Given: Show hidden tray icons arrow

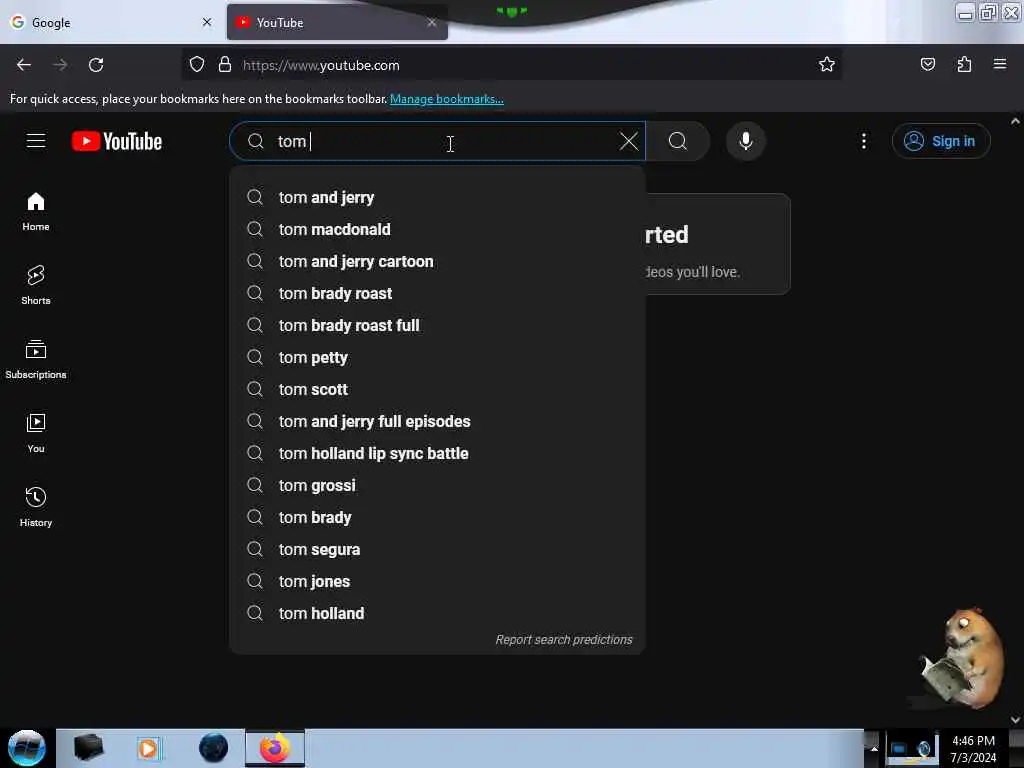Looking at the screenshot, I should tap(872, 748).
